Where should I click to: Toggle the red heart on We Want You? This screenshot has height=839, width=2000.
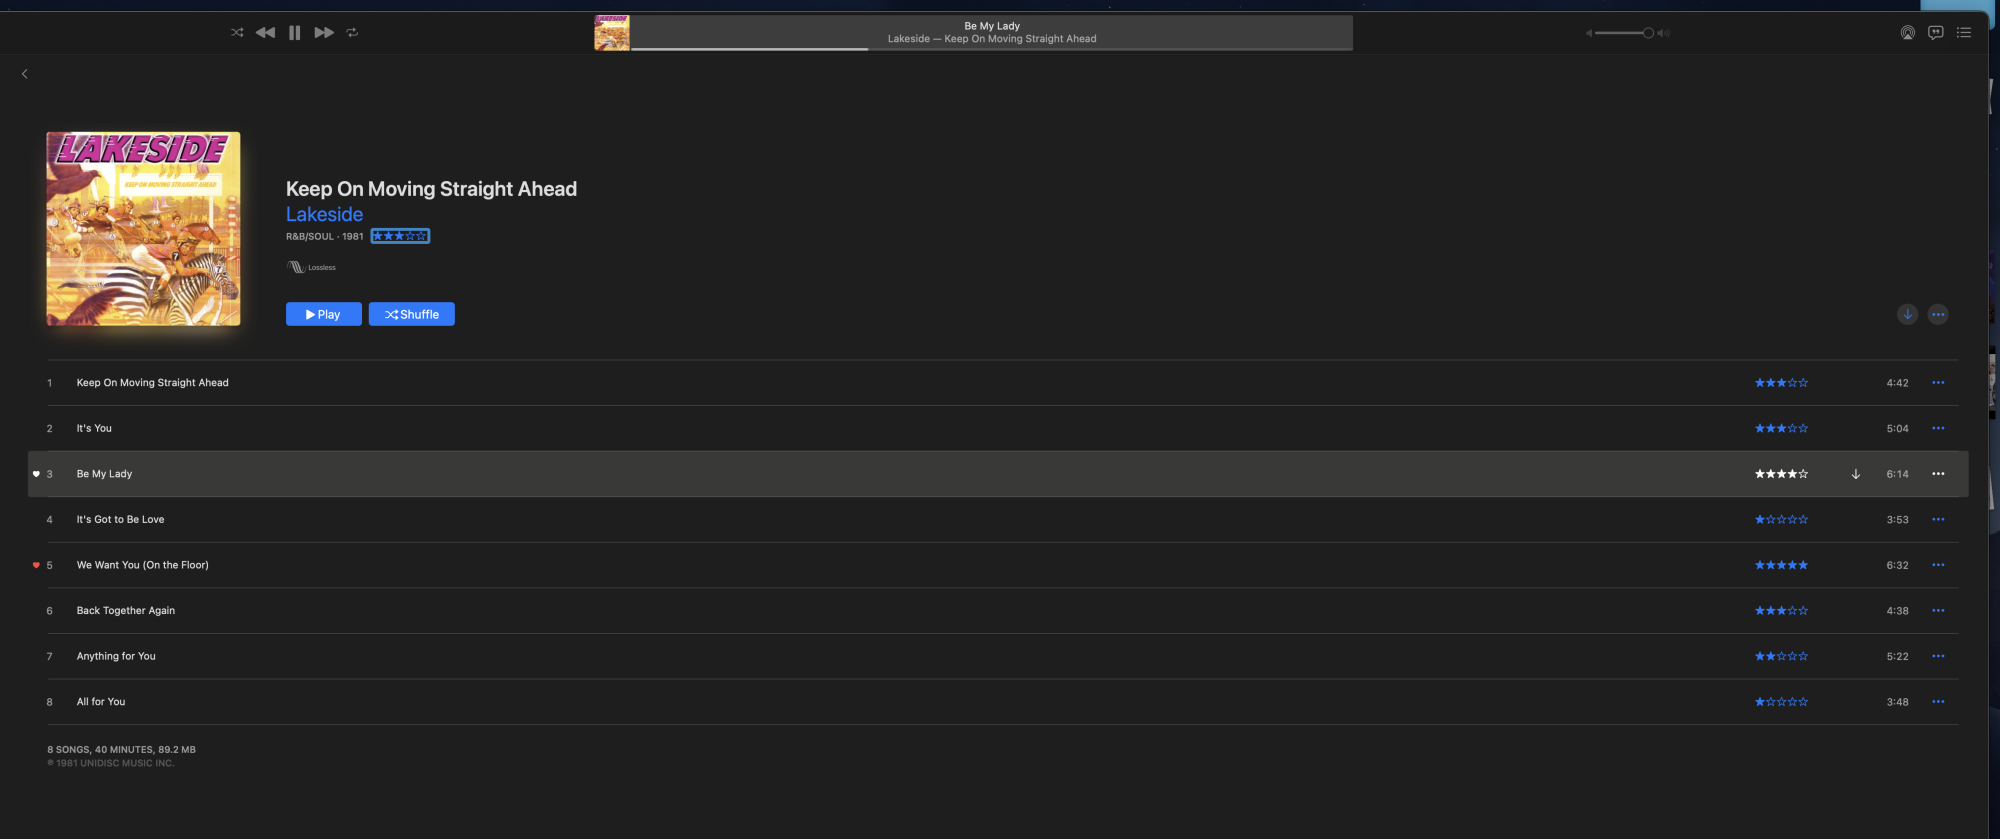[x=36, y=565]
